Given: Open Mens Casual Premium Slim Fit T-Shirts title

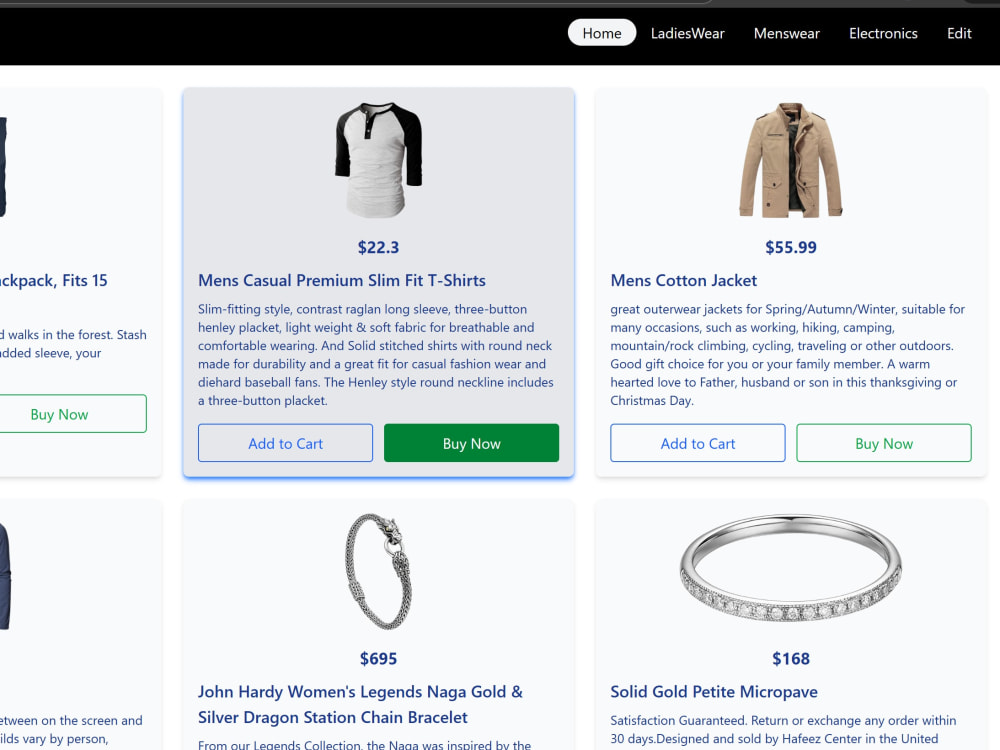Looking at the screenshot, I should click(x=342, y=281).
